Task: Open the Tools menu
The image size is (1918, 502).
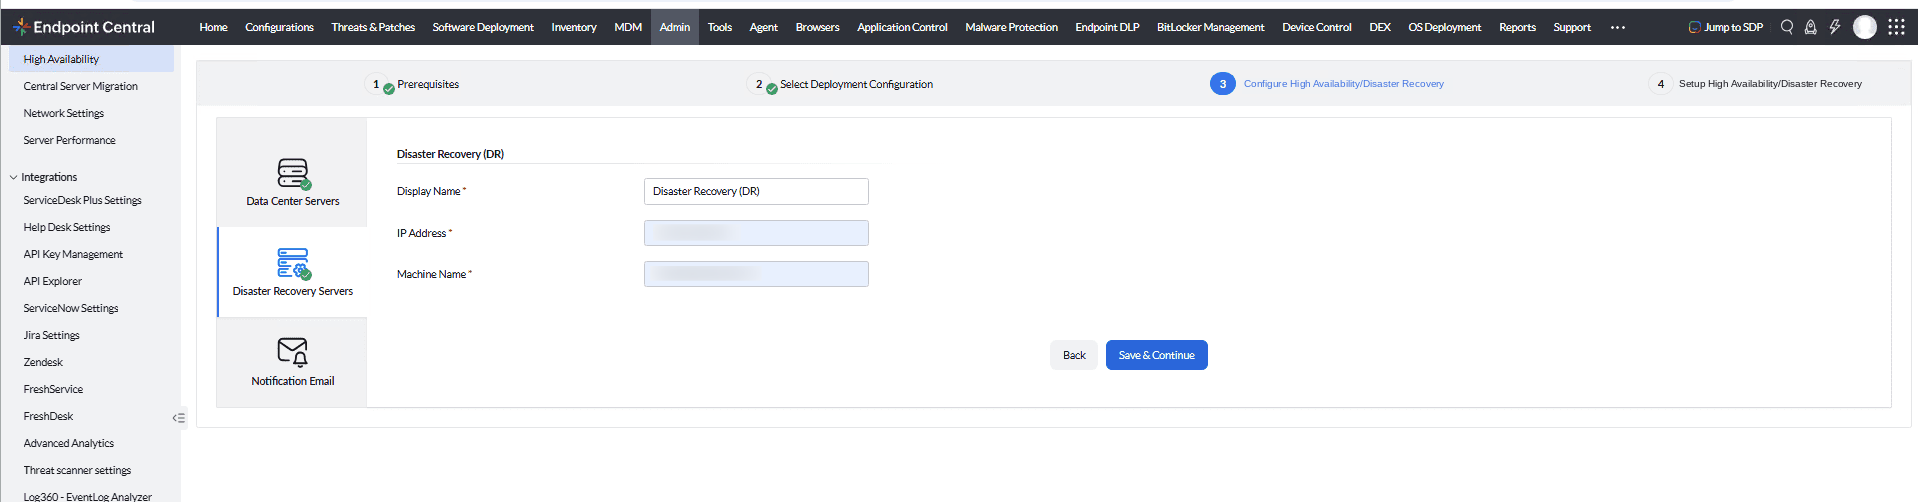Action: coord(720,27)
